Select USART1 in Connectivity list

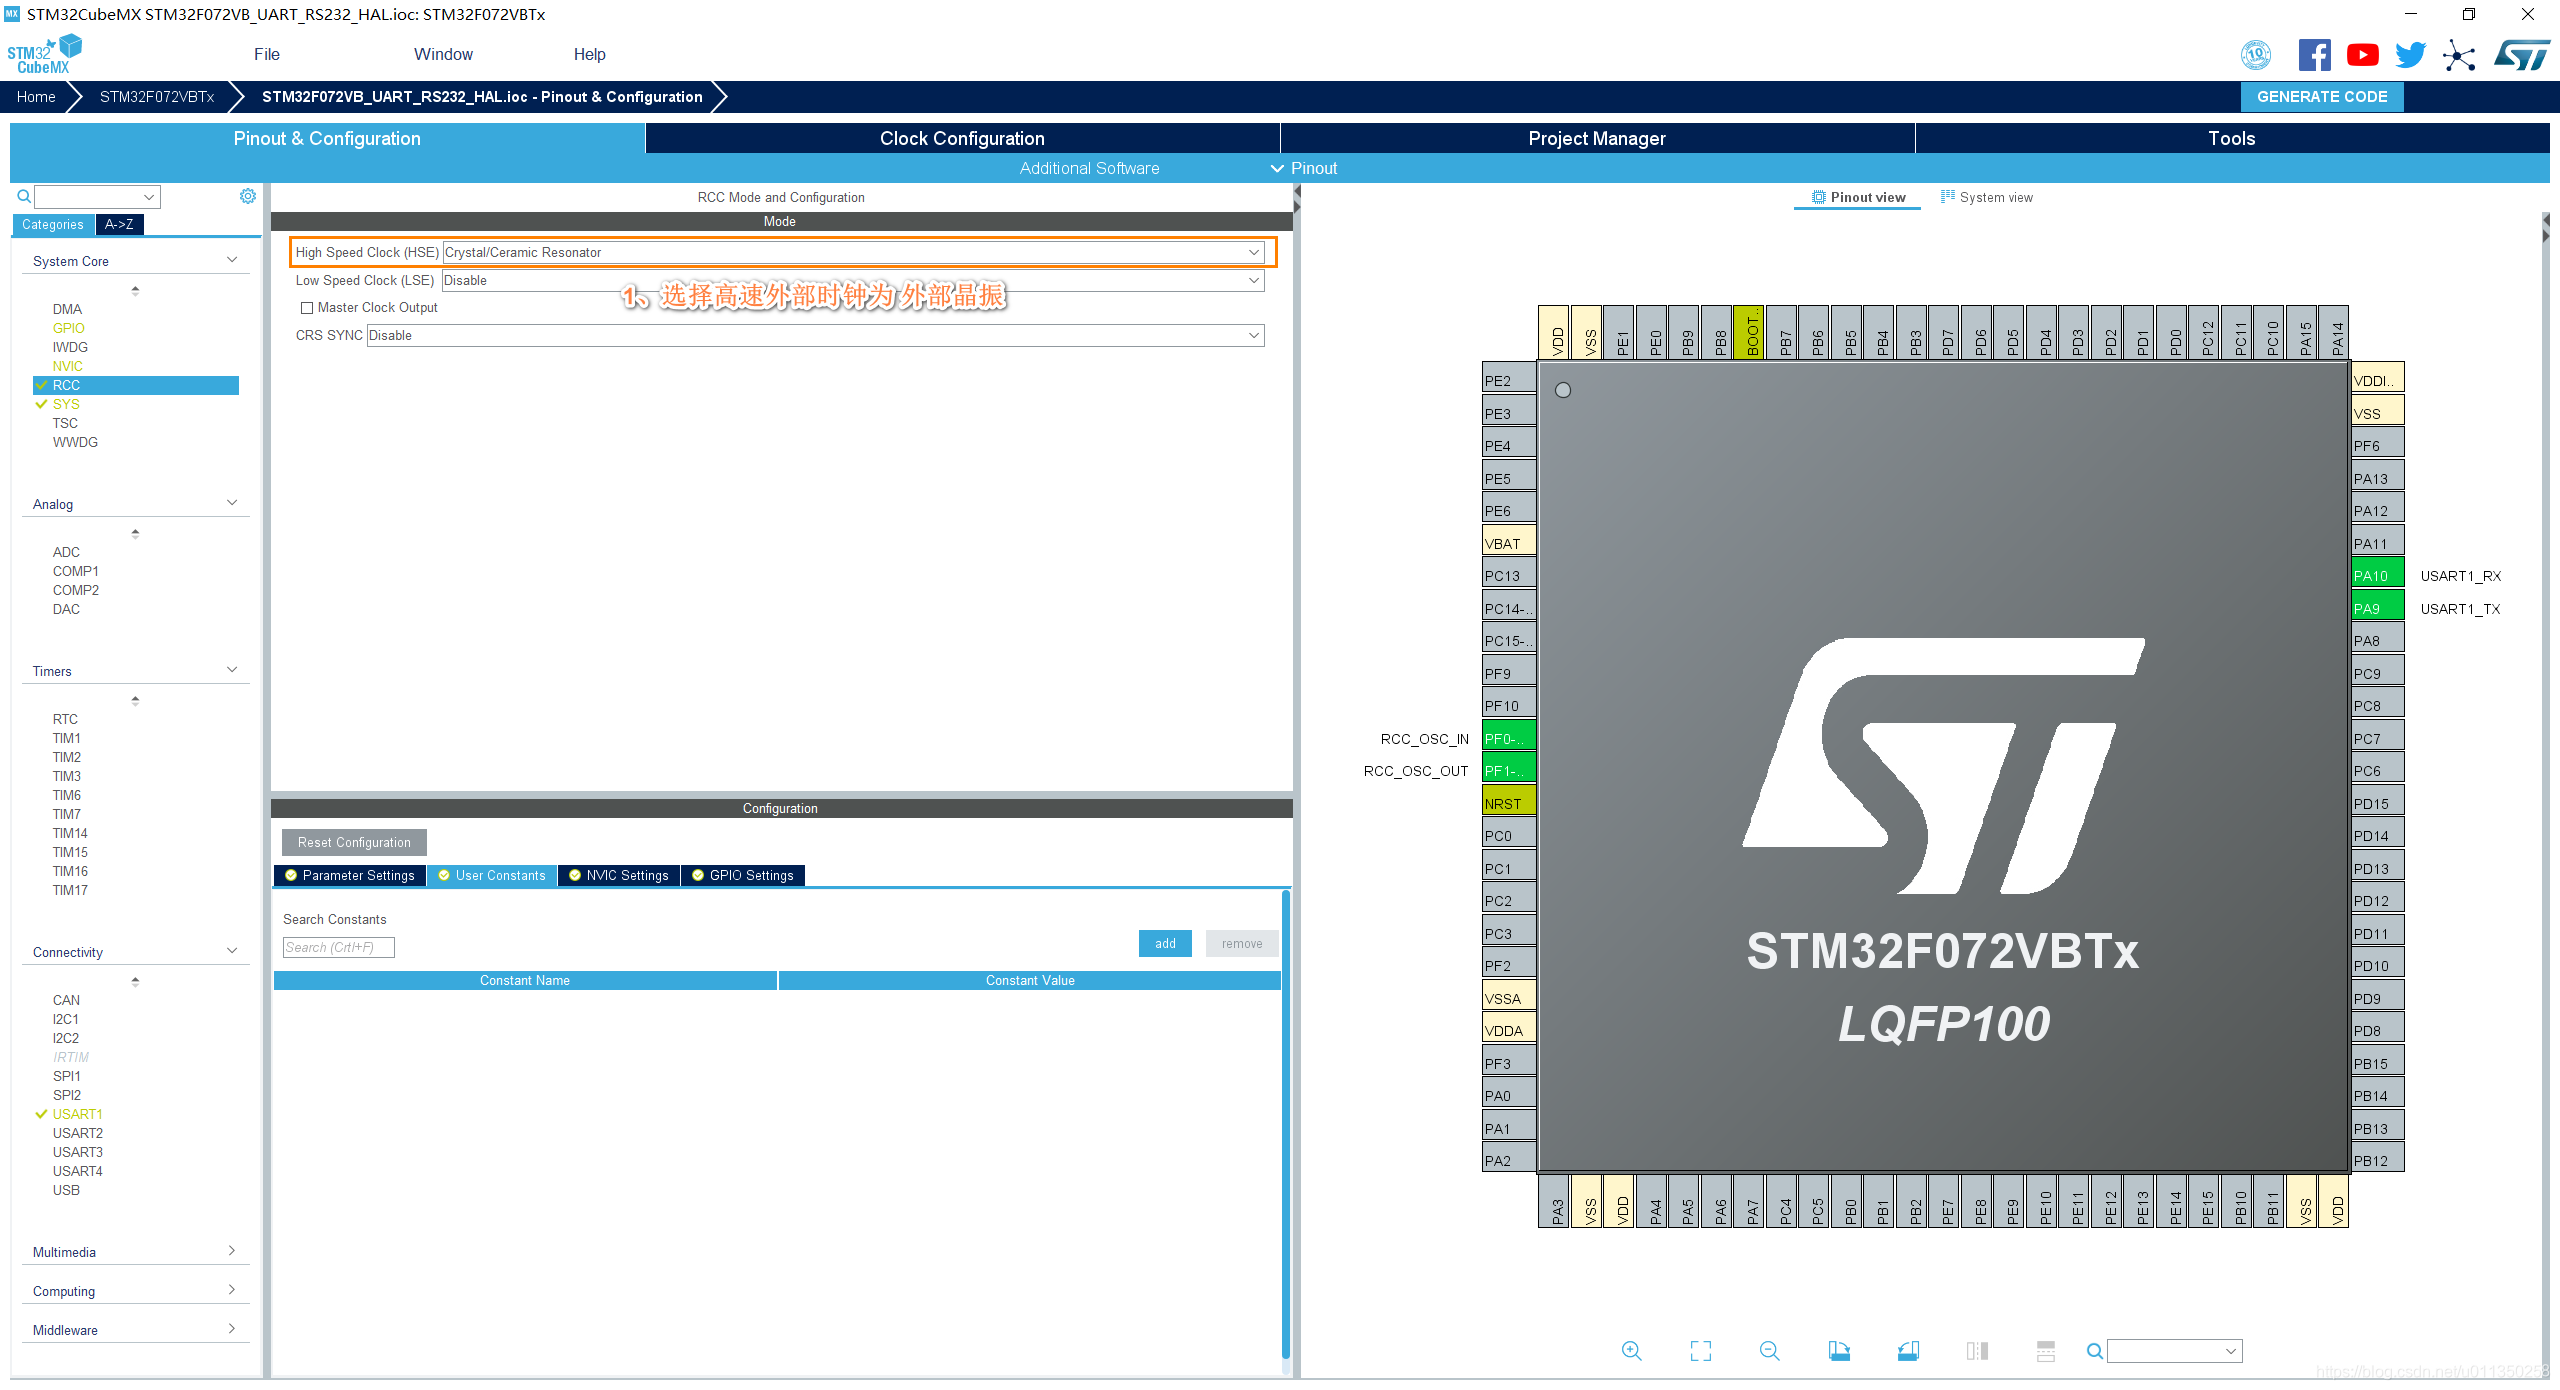tap(78, 1114)
